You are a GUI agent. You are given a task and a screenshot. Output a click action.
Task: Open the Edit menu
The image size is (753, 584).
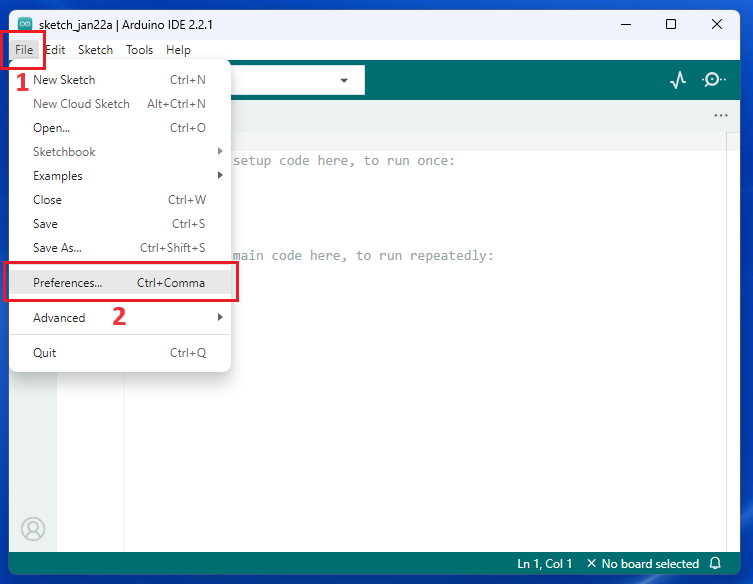[x=55, y=50]
